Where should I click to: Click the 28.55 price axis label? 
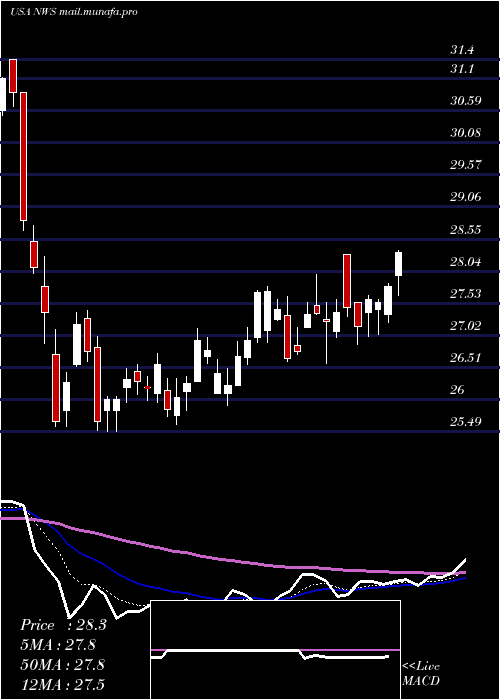(x=466, y=230)
